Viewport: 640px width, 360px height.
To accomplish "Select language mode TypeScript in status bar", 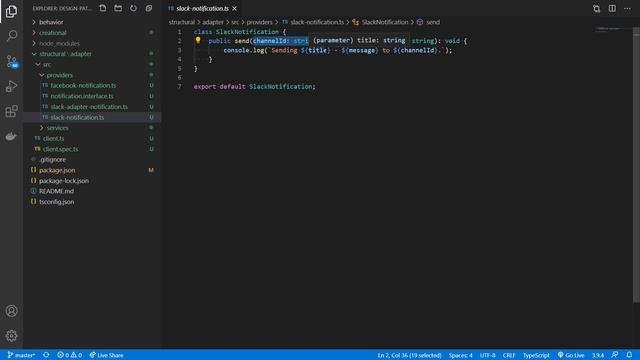I will [536, 355].
